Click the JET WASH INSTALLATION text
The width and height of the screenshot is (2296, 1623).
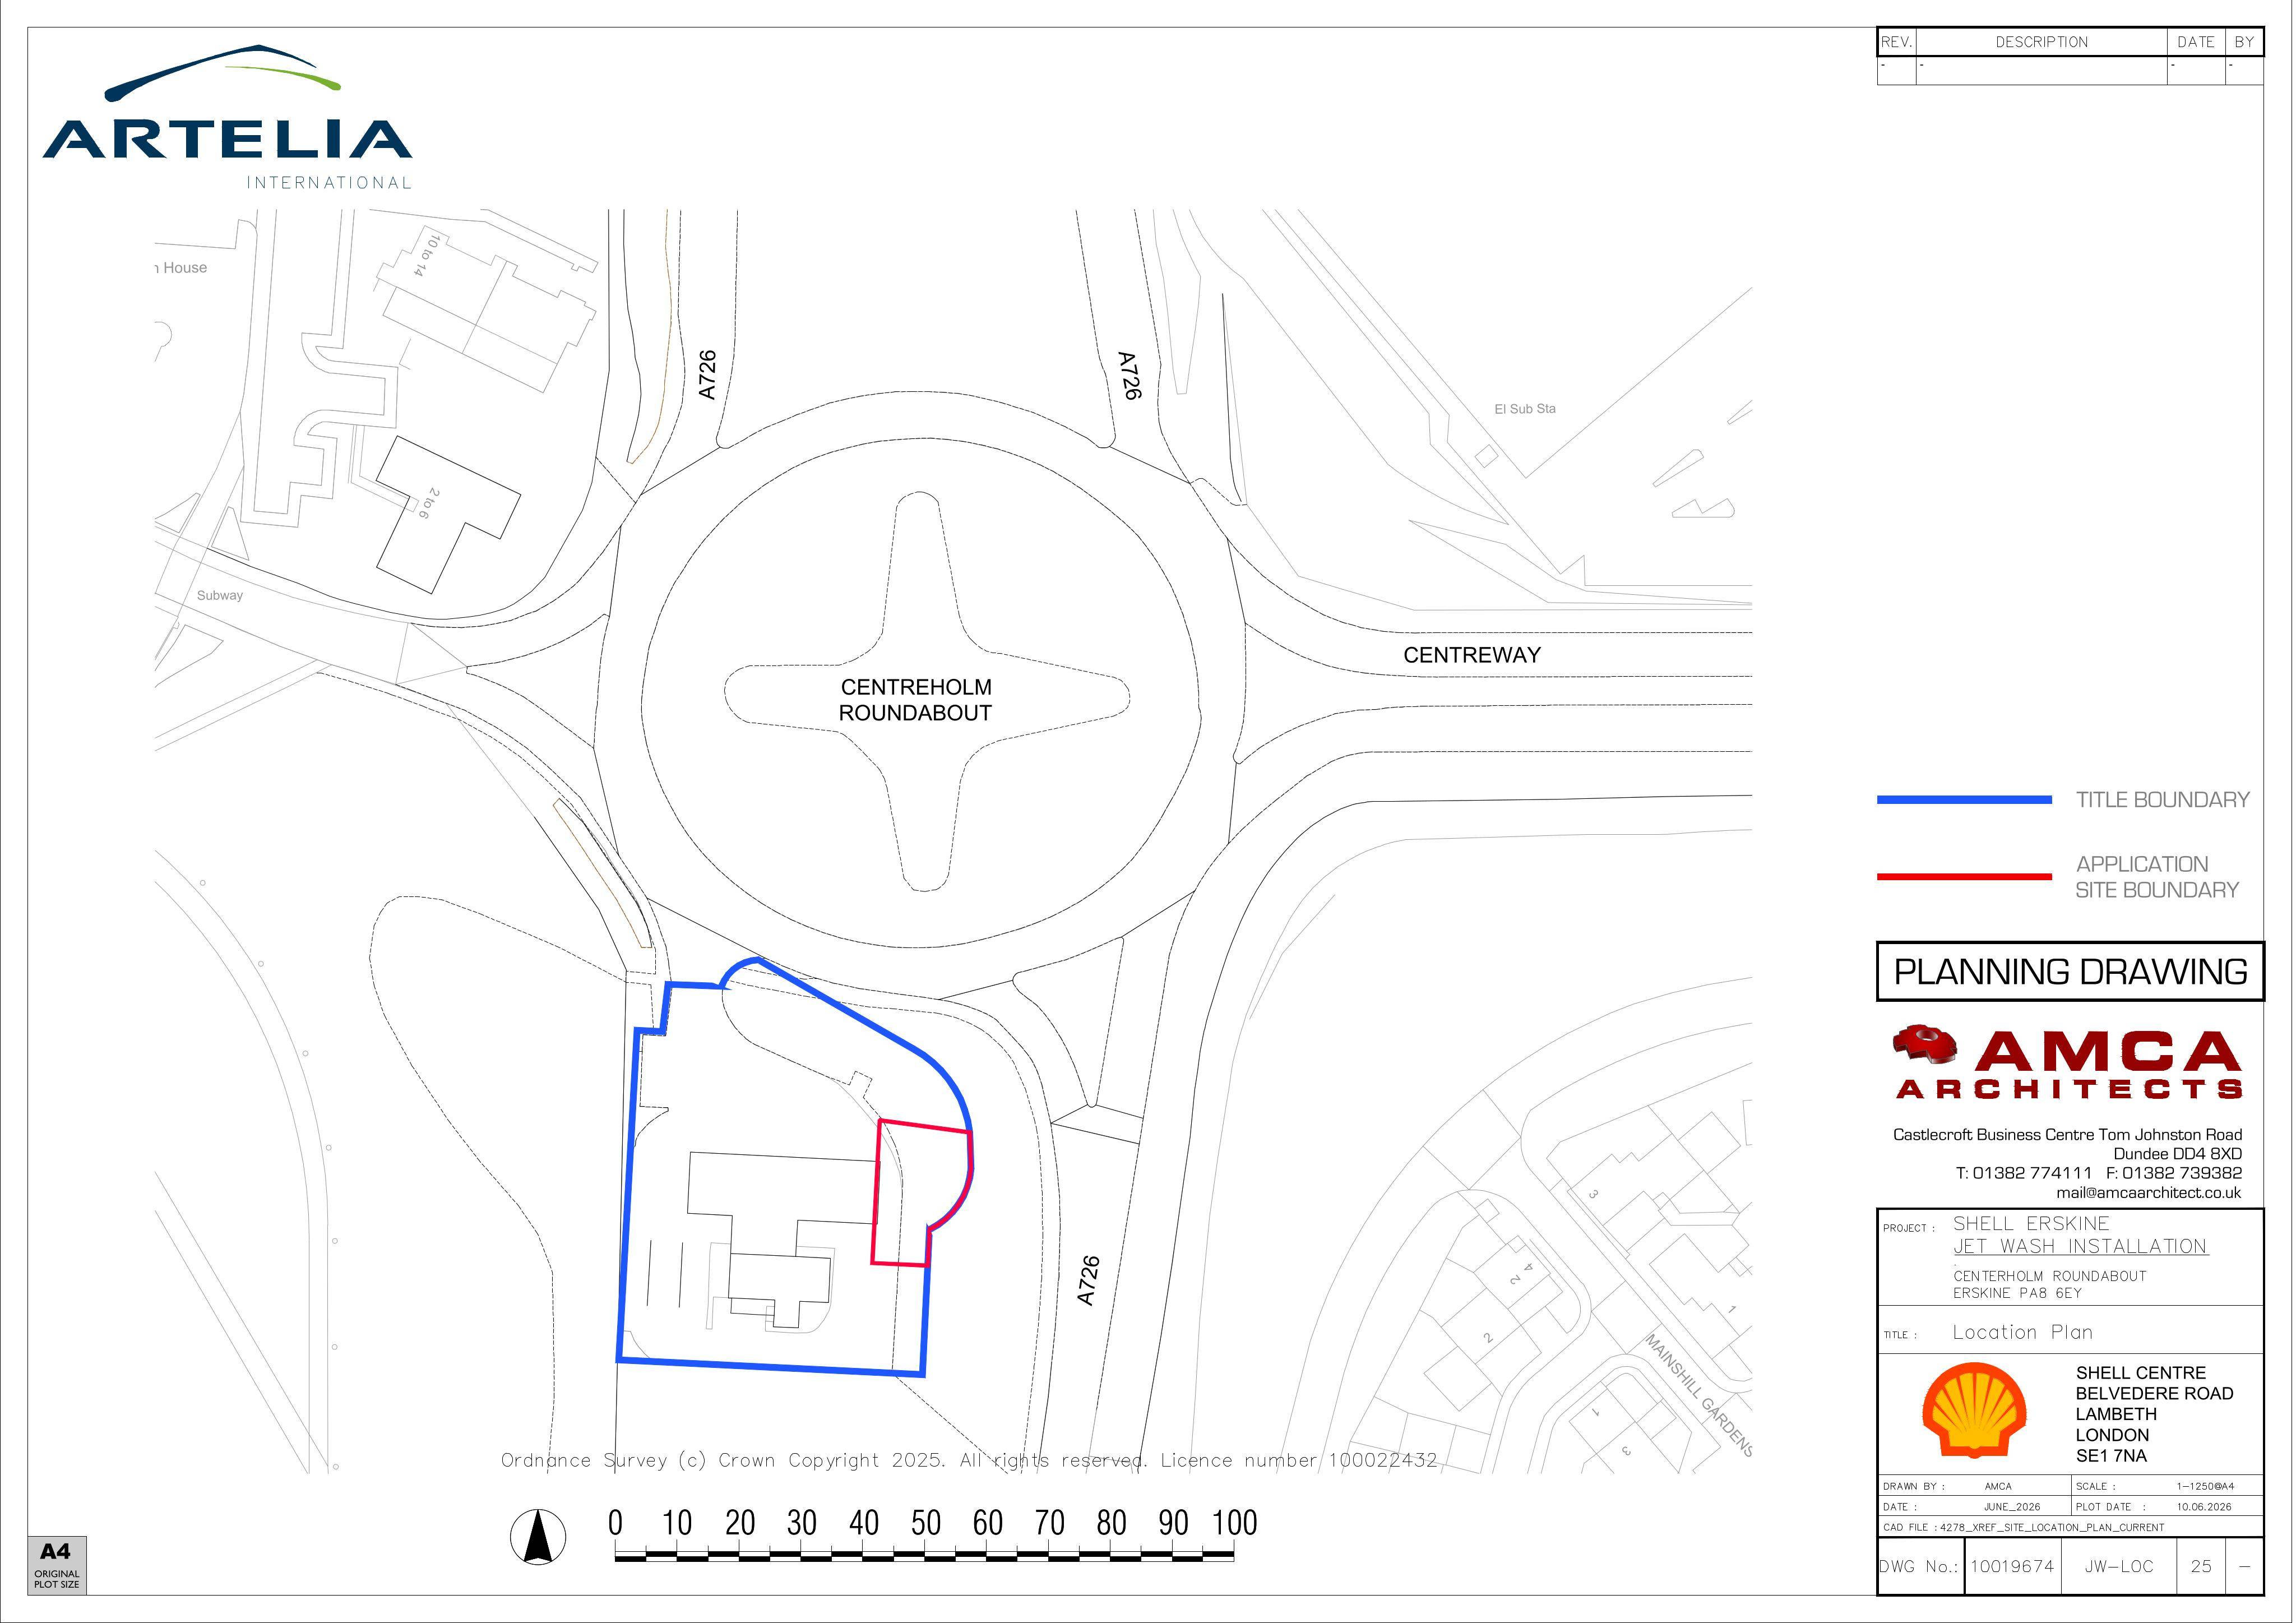pos(2080,1247)
